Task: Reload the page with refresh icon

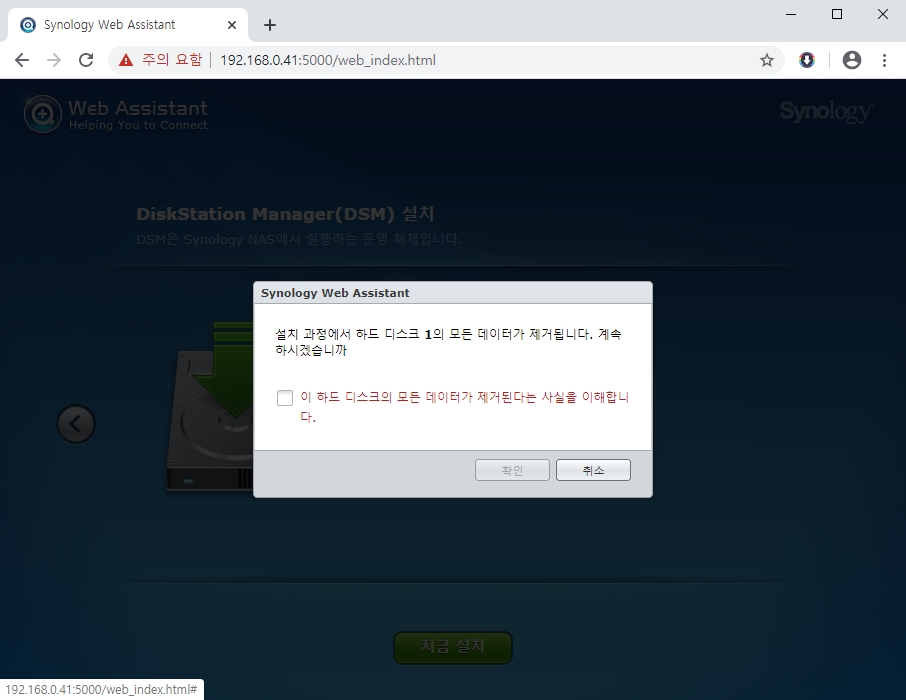Action: (86, 60)
